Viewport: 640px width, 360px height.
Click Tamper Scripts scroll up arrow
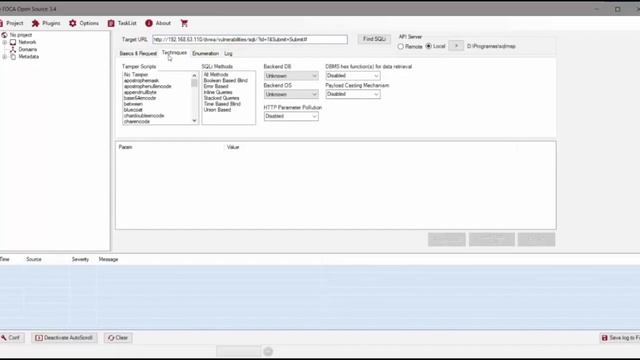194,76
